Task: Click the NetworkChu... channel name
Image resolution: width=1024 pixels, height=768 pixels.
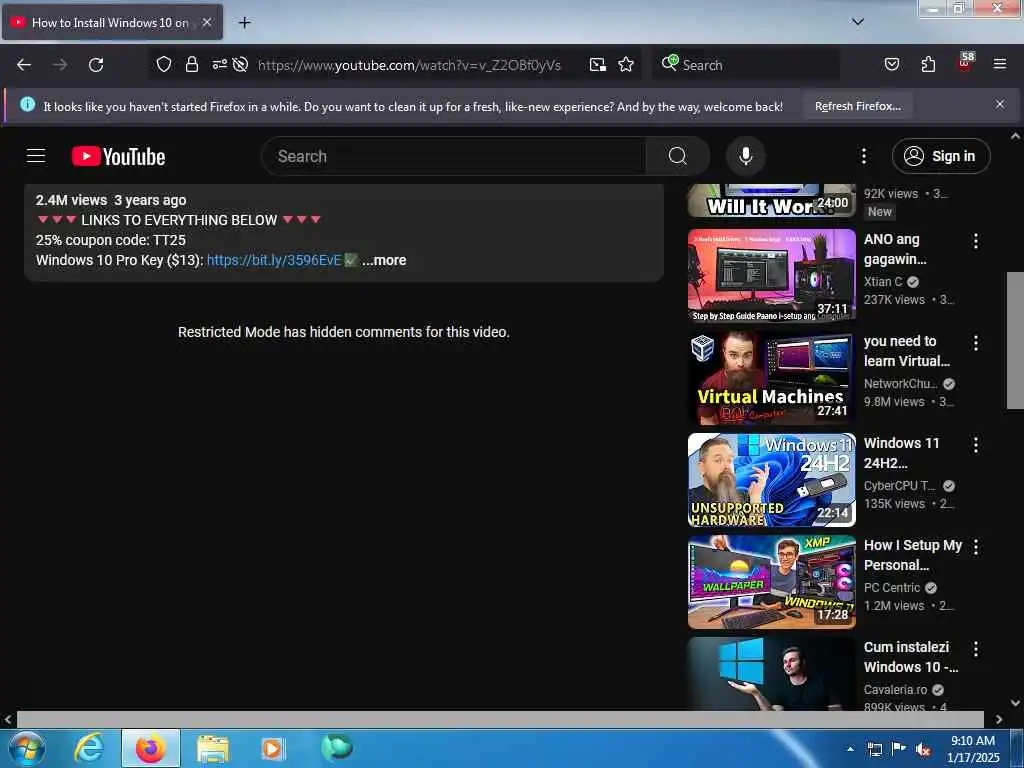Action: pyautogui.click(x=900, y=383)
